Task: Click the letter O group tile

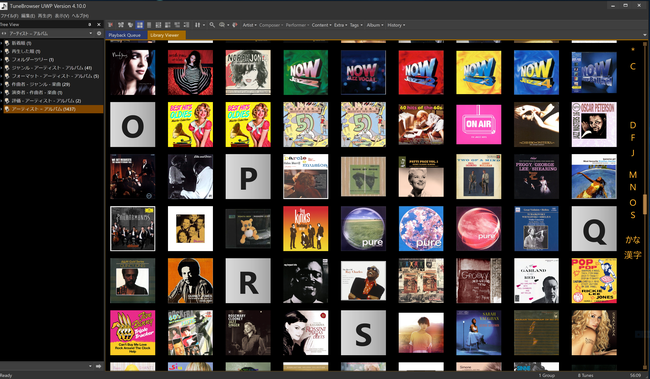Action: (133, 124)
